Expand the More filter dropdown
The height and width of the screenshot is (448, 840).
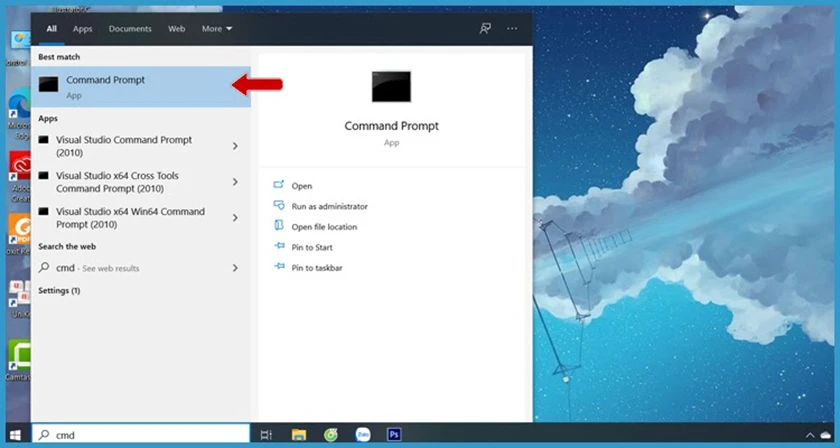[x=217, y=29]
